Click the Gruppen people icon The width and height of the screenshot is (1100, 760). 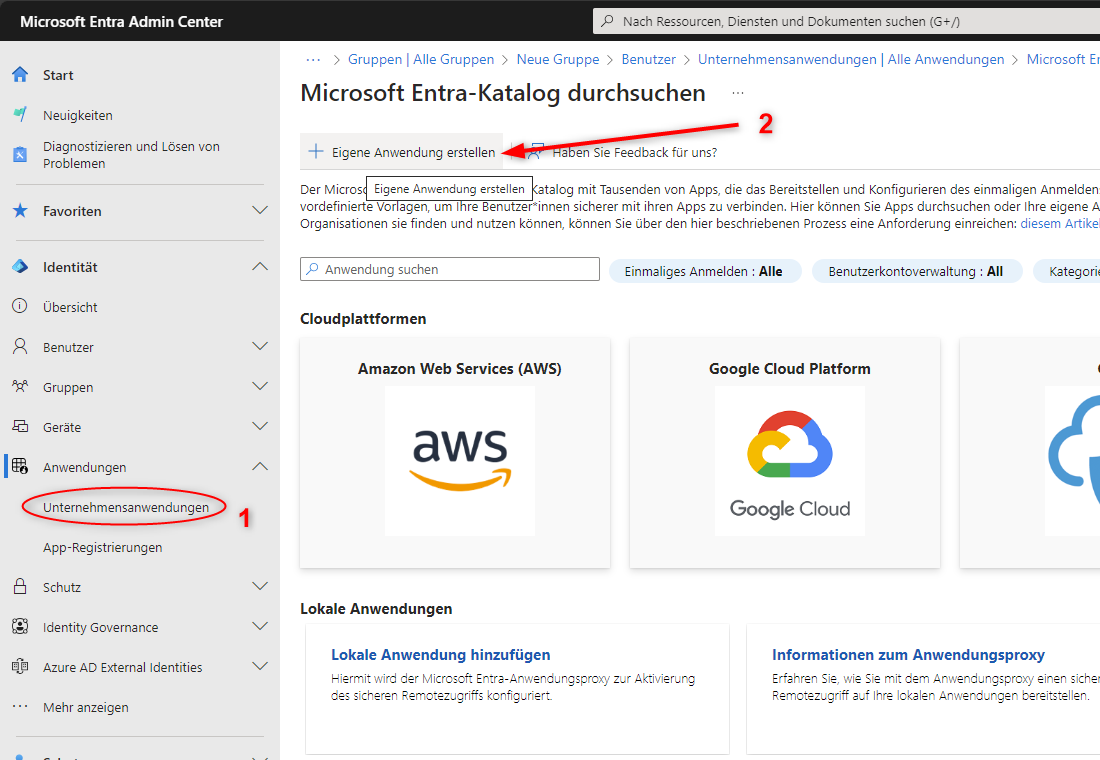[20, 387]
